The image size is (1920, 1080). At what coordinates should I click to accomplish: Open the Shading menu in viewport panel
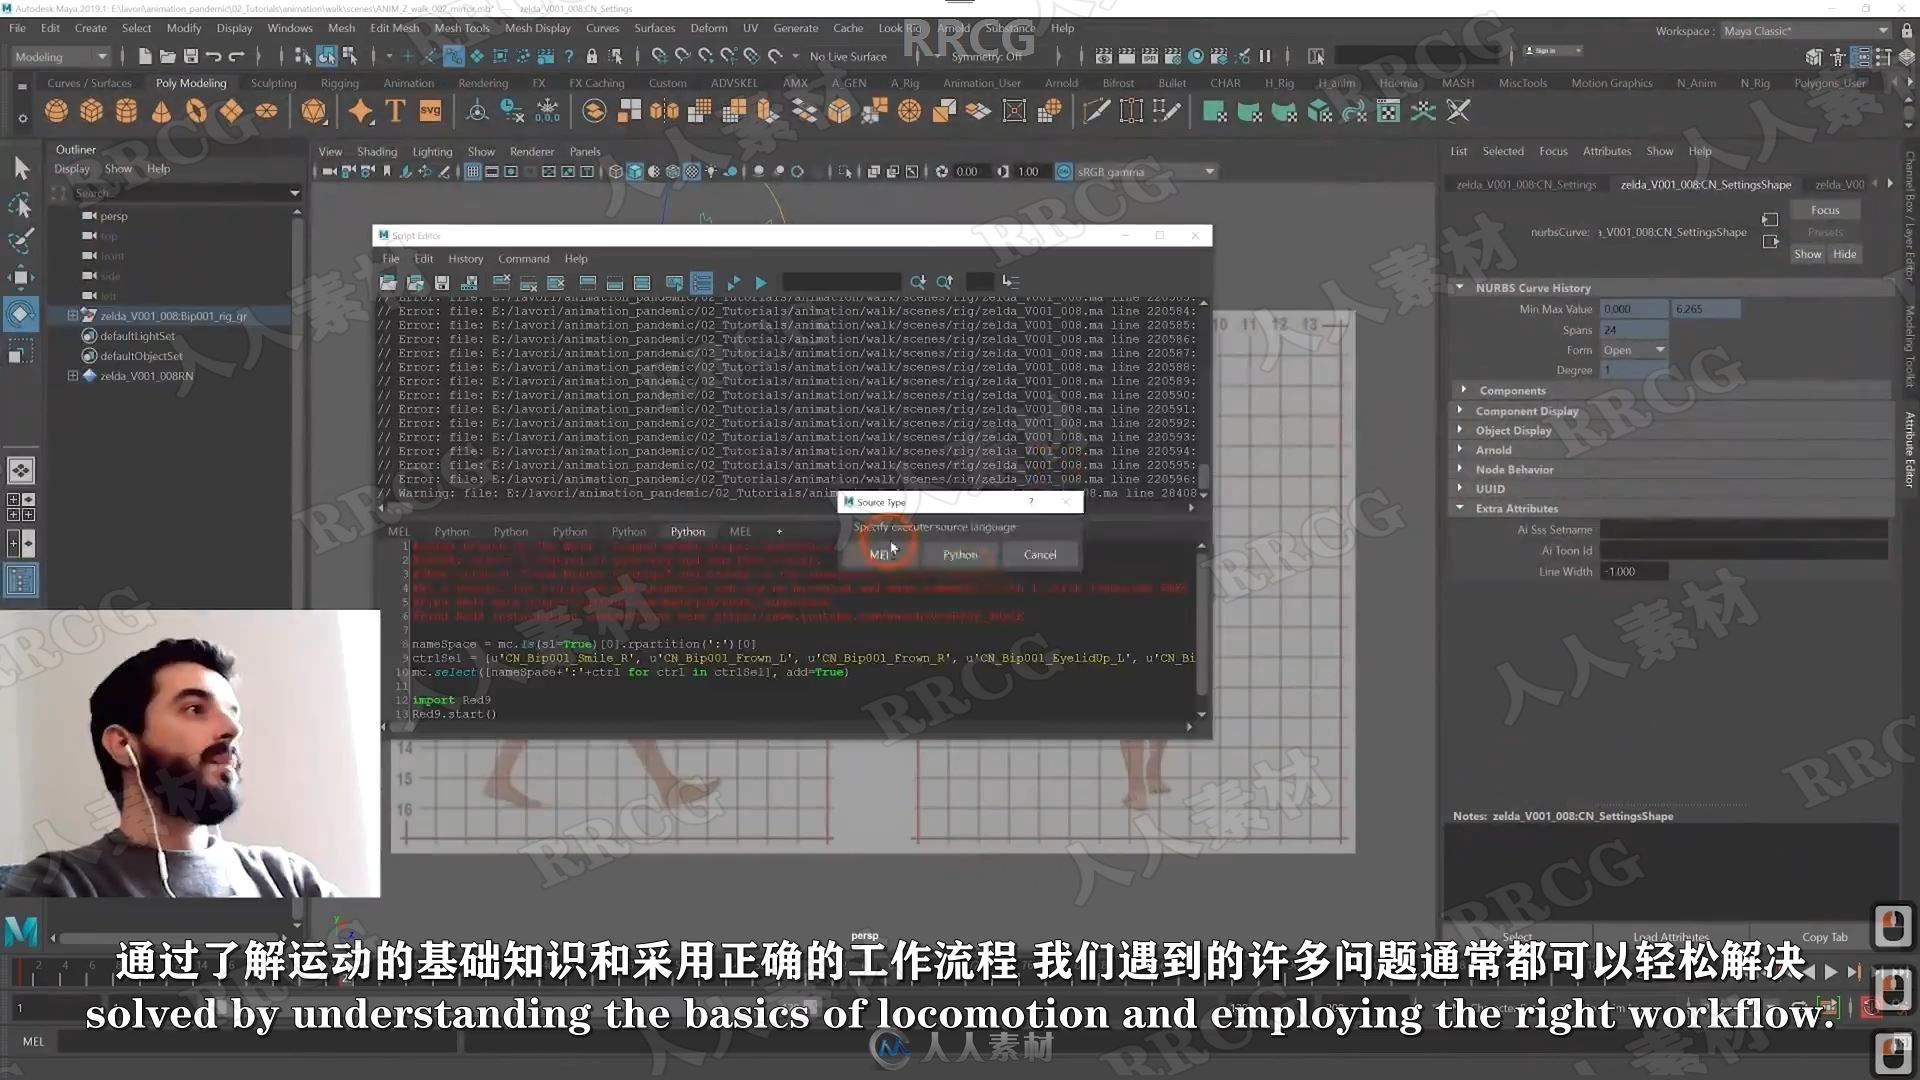click(x=377, y=152)
